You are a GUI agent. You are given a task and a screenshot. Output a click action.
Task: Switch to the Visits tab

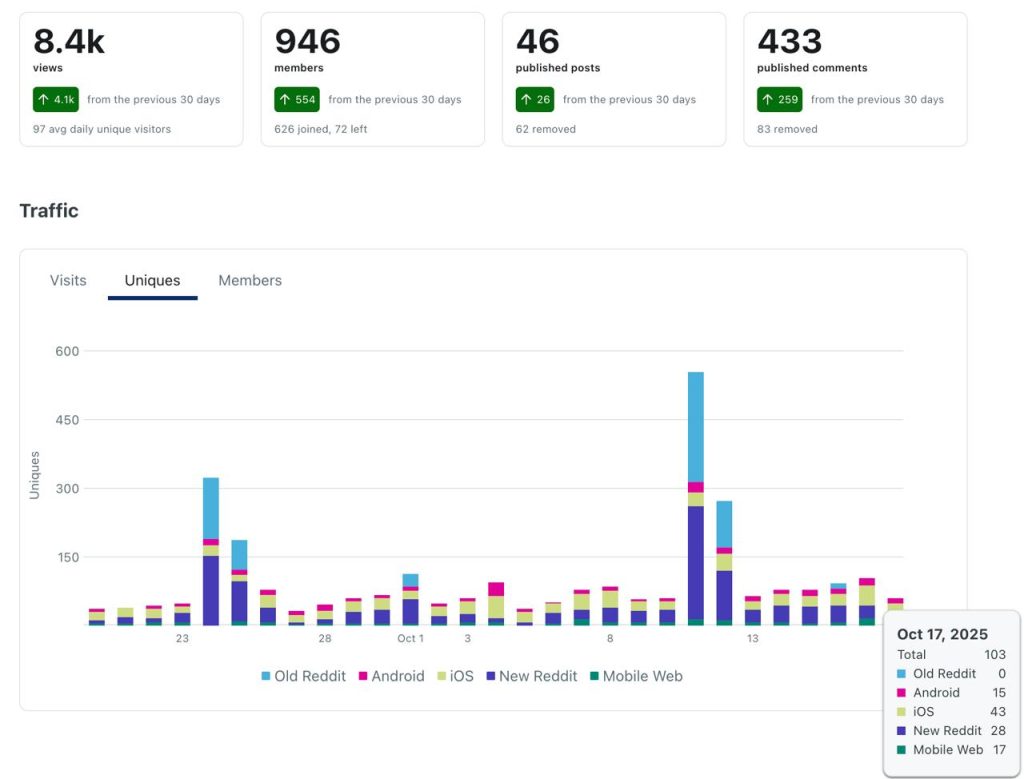68,281
